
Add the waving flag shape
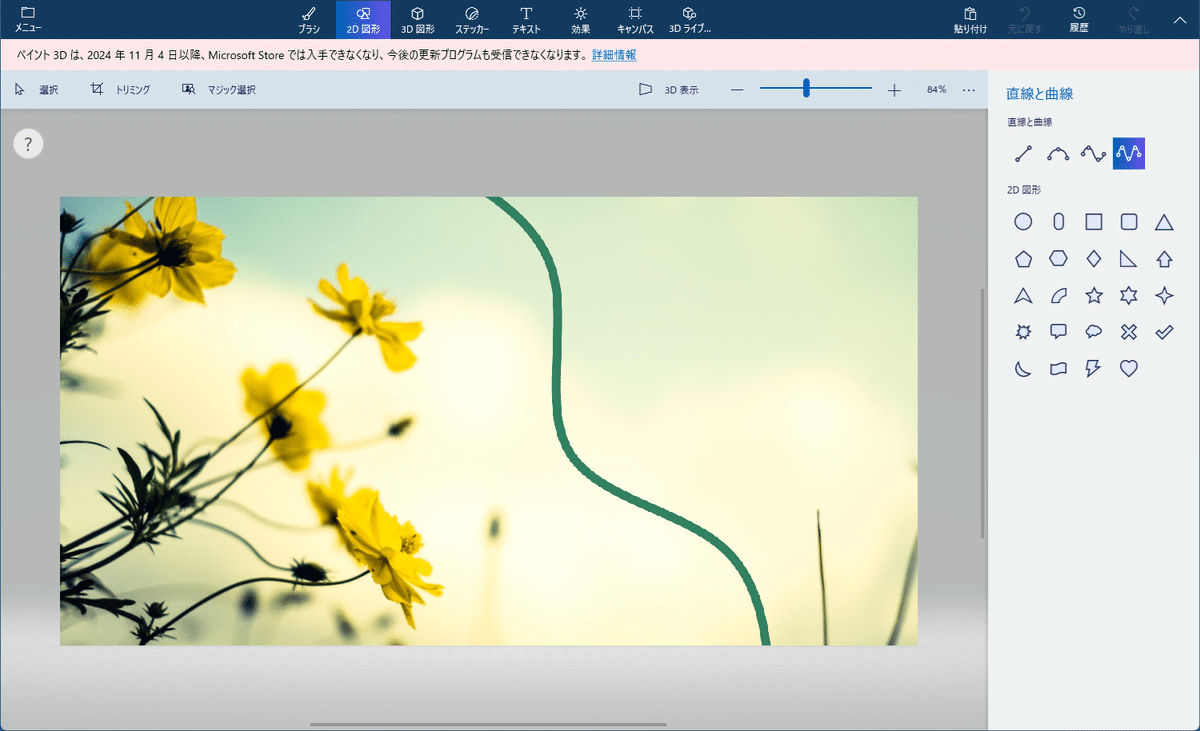pos(1058,368)
